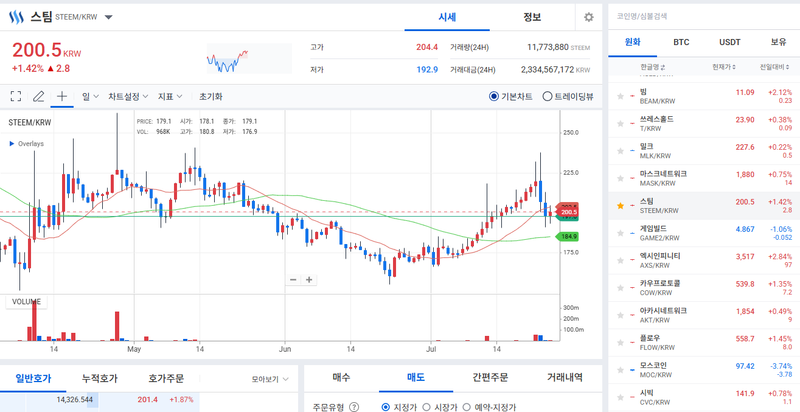This screenshot has width=800, height=412.
Task: Sort coin list by 현재가
Action: coord(724,67)
